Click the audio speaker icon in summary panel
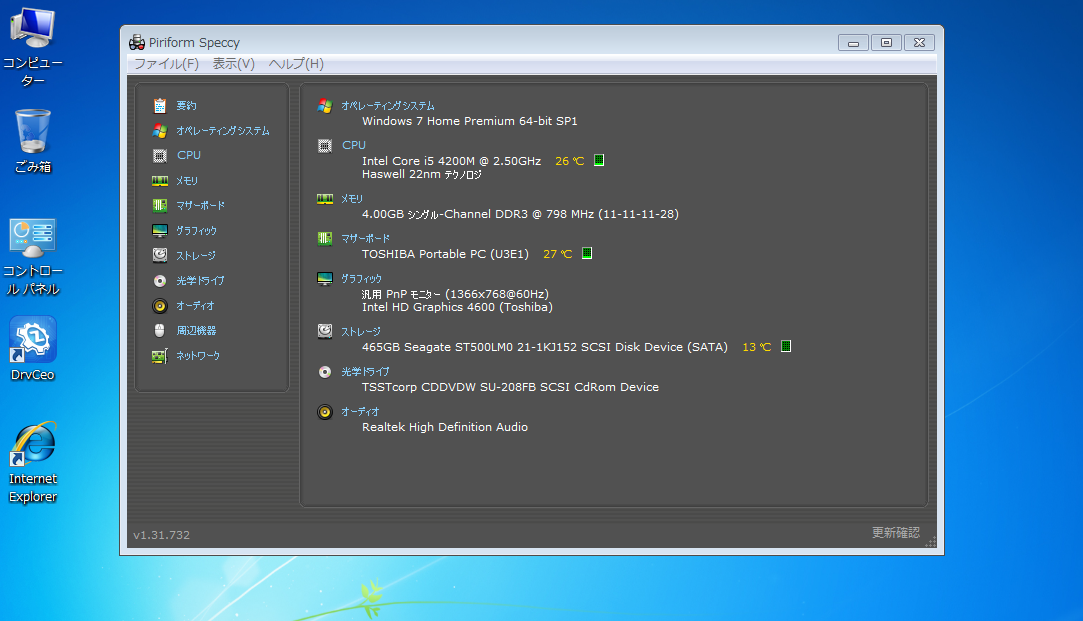This screenshot has height=621, width=1083. 325,412
